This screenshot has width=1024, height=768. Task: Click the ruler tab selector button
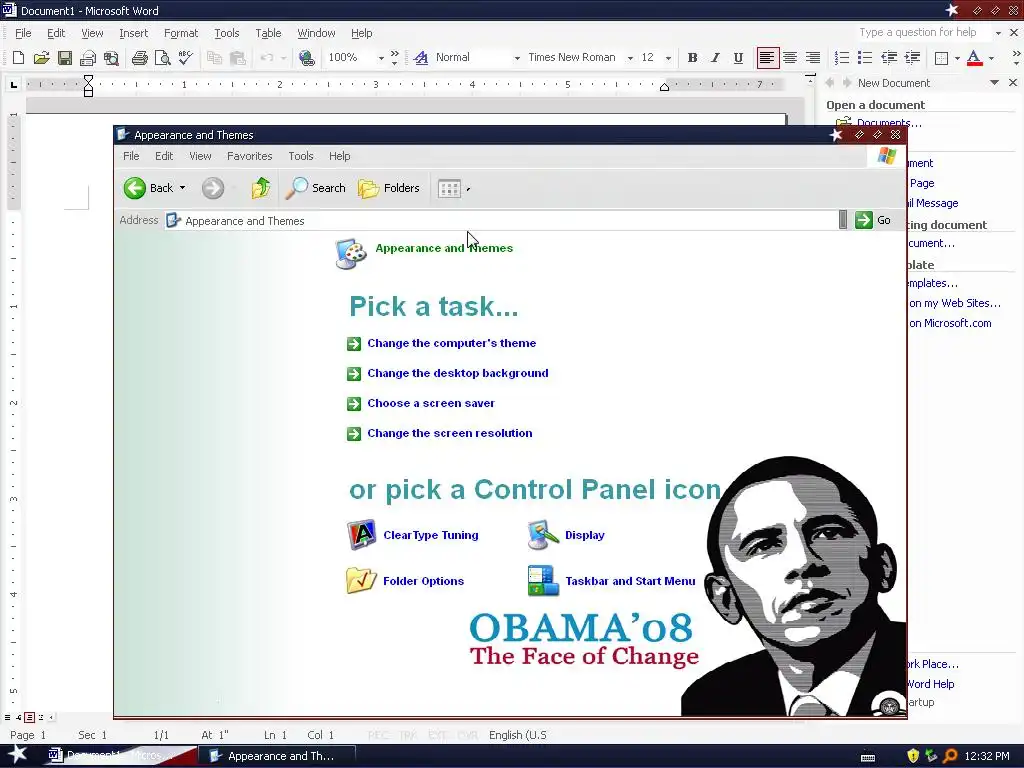(13, 84)
